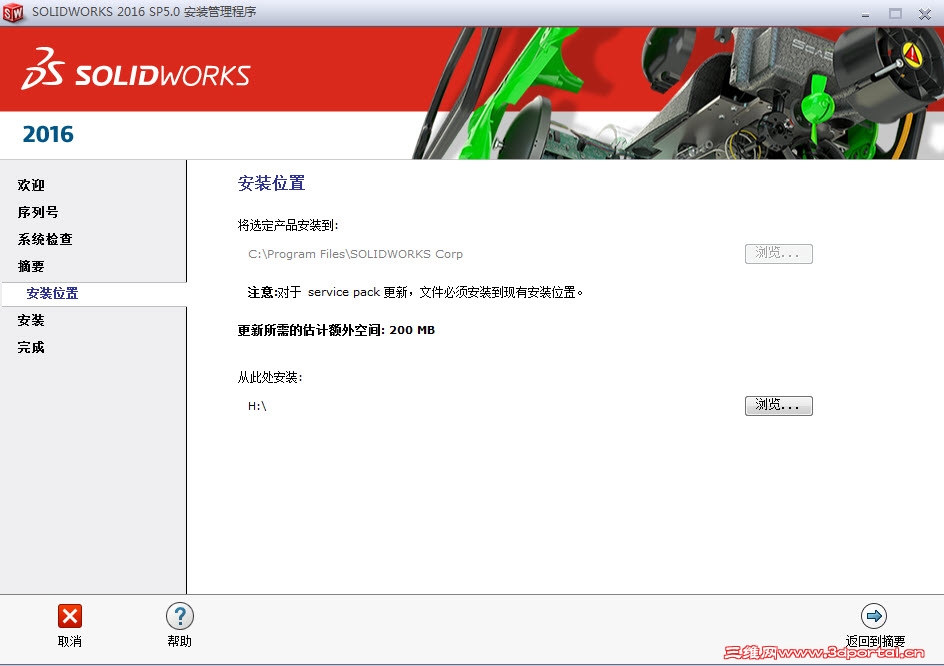Screen dimensions: 944x666
Task: Click the 更新所需的估计额外空间: 200 MB text
Action: [x=336, y=331]
